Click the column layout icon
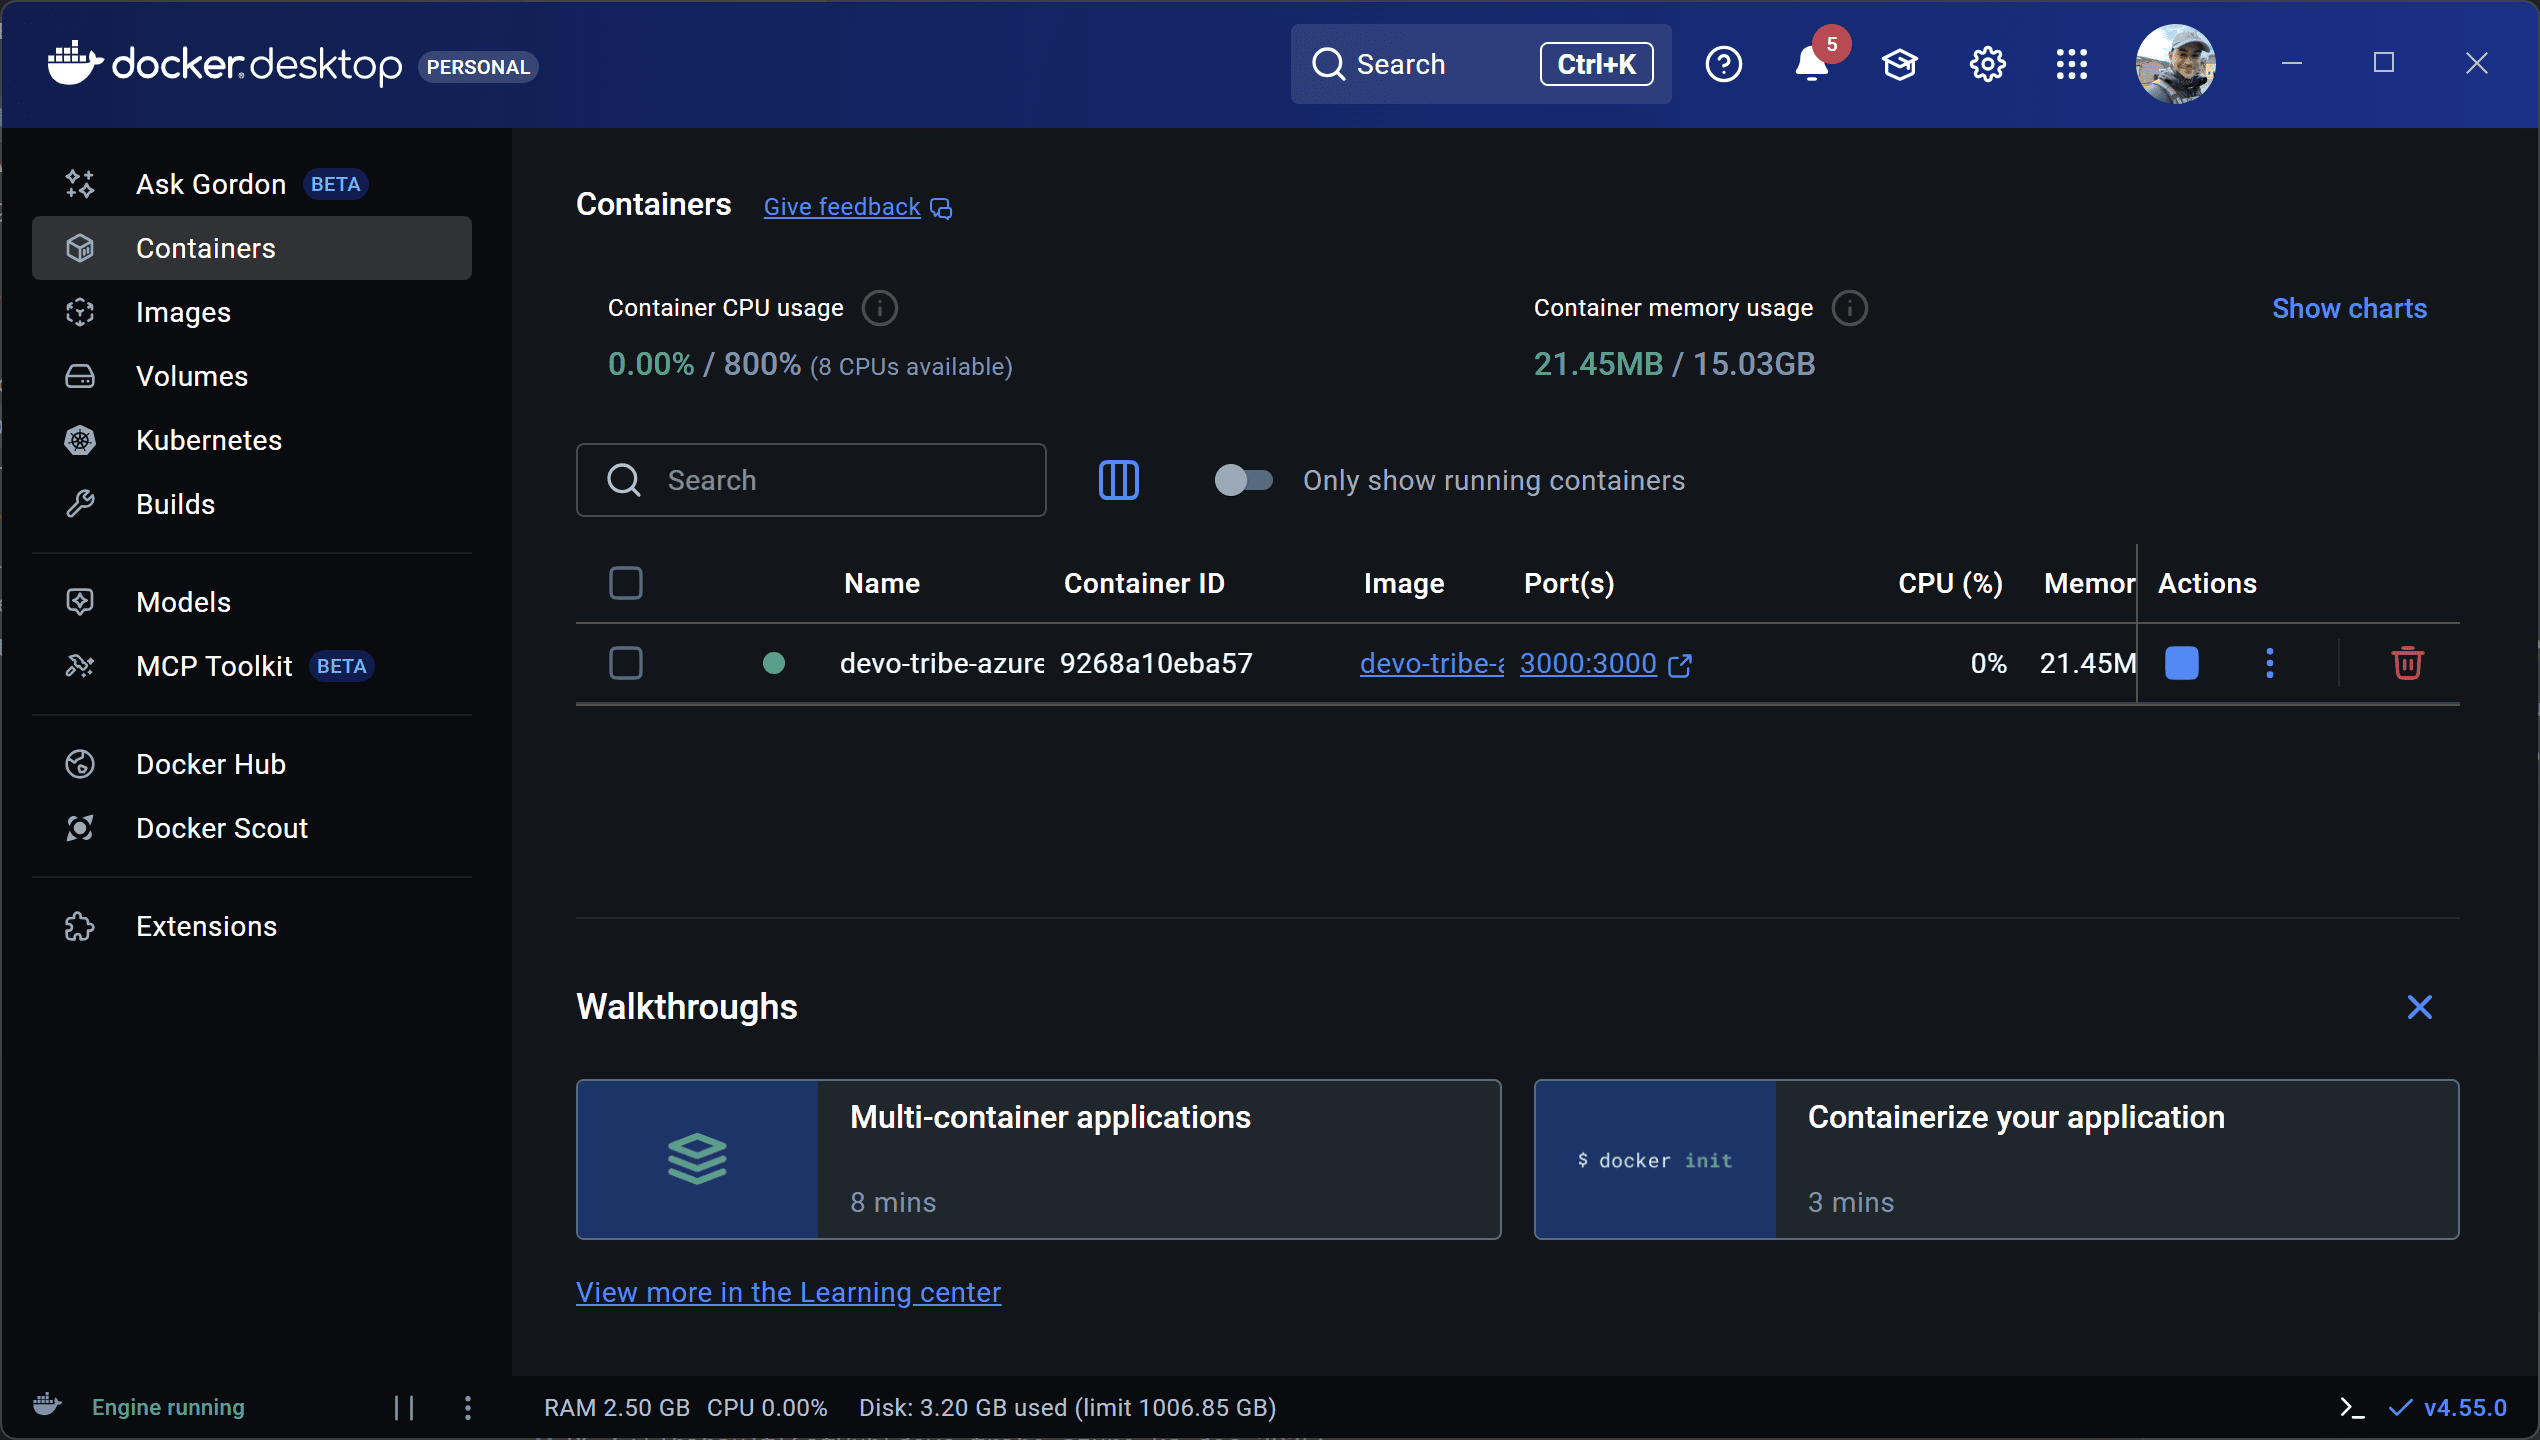 (x=1118, y=480)
